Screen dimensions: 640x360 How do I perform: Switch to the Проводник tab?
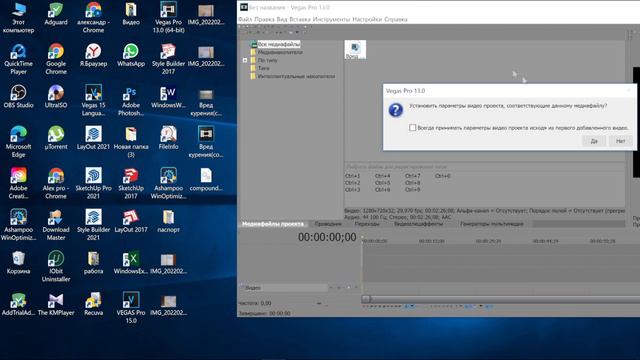(328, 224)
